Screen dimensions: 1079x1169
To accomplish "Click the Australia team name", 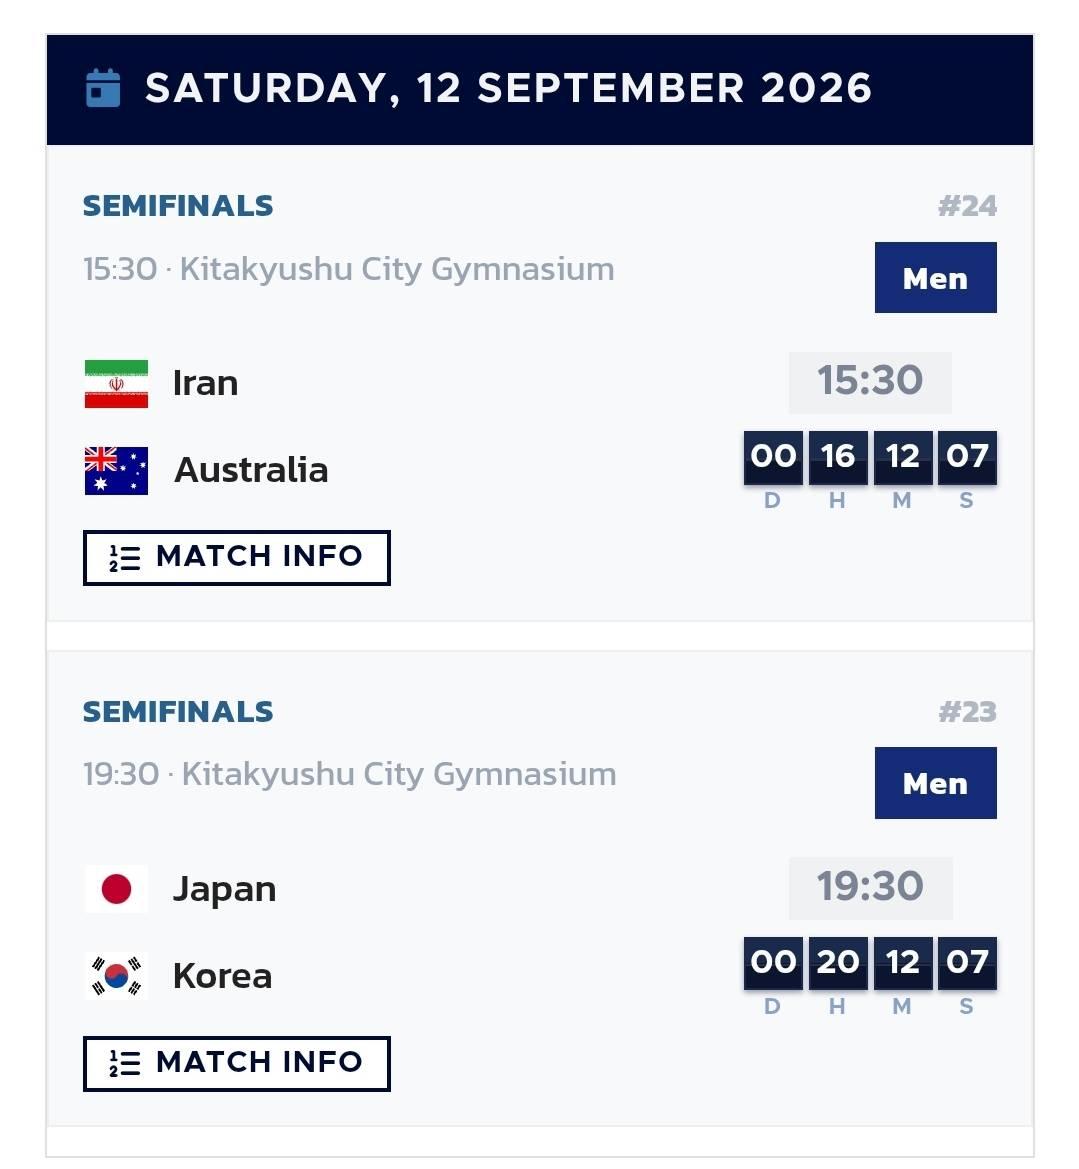I will 251,470.
